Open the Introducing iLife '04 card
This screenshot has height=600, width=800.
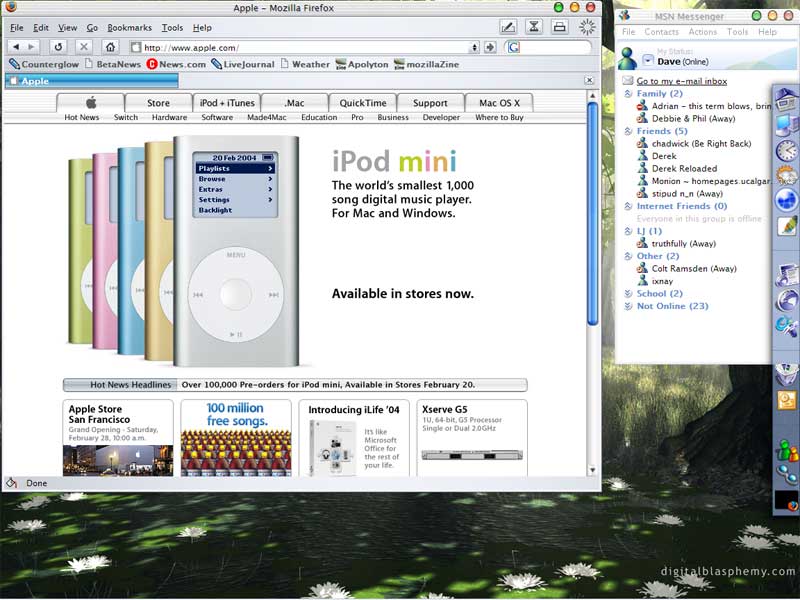pos(354,438)
